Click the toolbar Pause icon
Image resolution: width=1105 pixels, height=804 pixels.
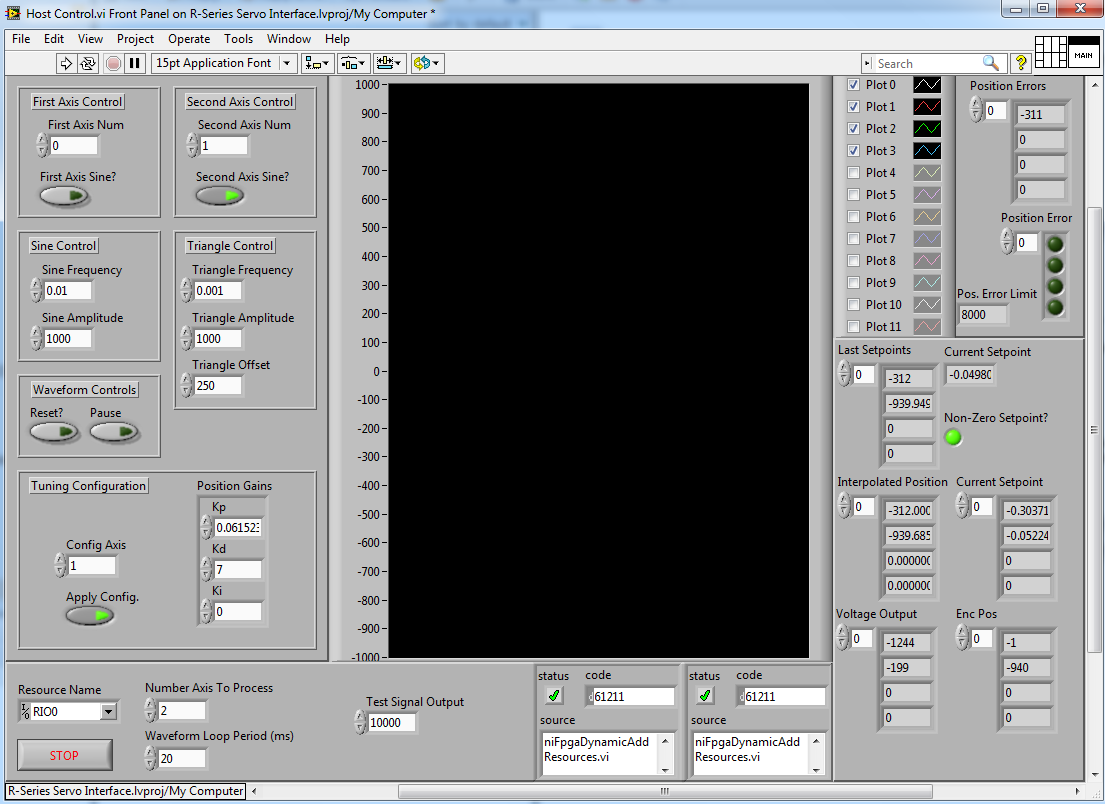[134, 63]
